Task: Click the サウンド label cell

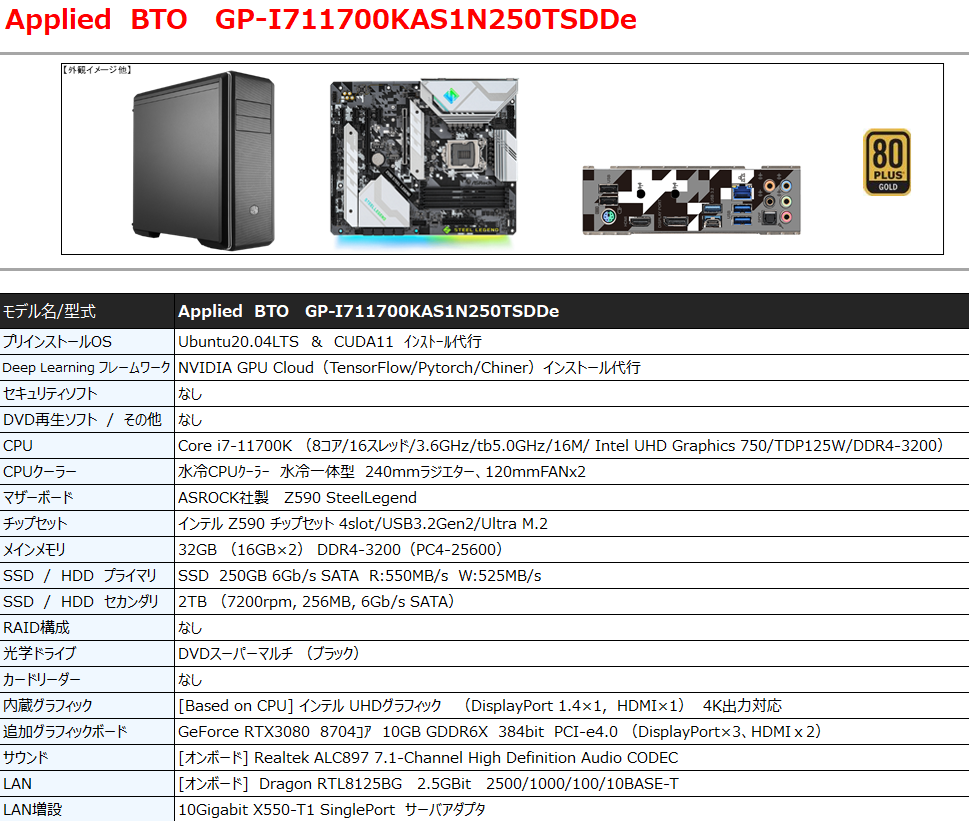Action: point(87,757)
